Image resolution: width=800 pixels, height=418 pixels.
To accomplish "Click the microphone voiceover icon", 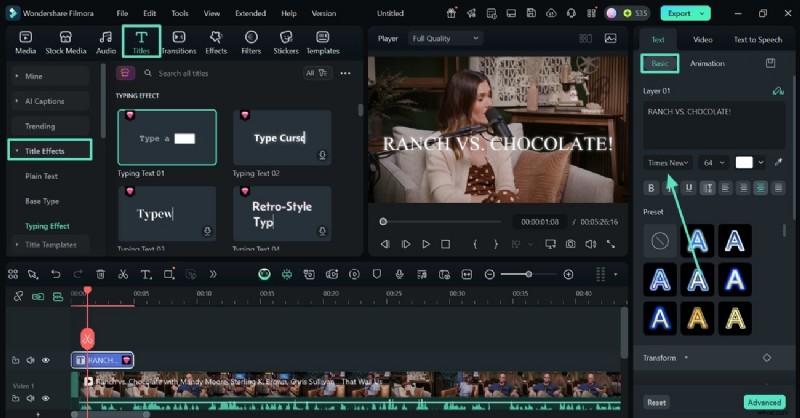I will (399, 274).
